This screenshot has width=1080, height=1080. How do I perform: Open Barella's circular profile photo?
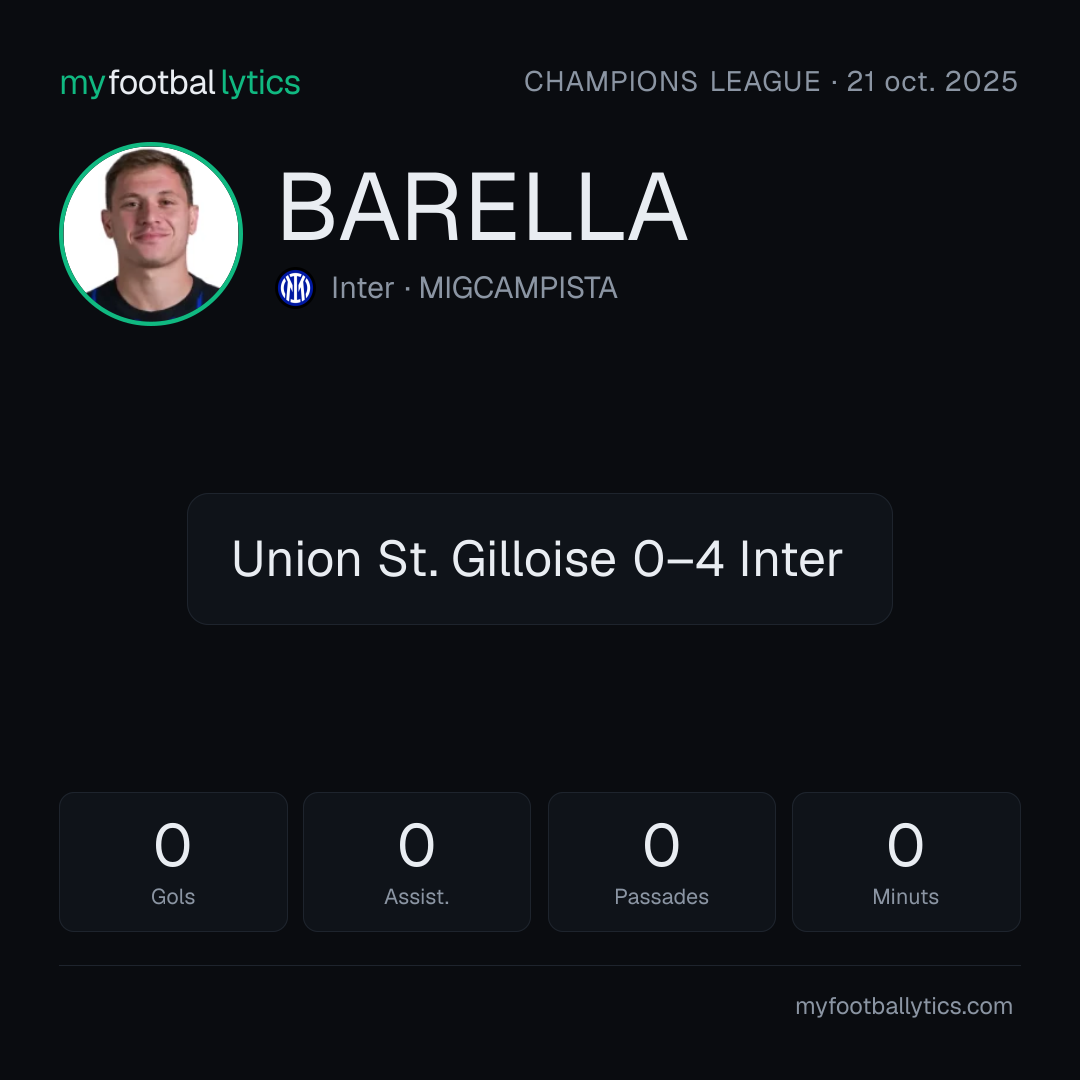tap(151, 233)
